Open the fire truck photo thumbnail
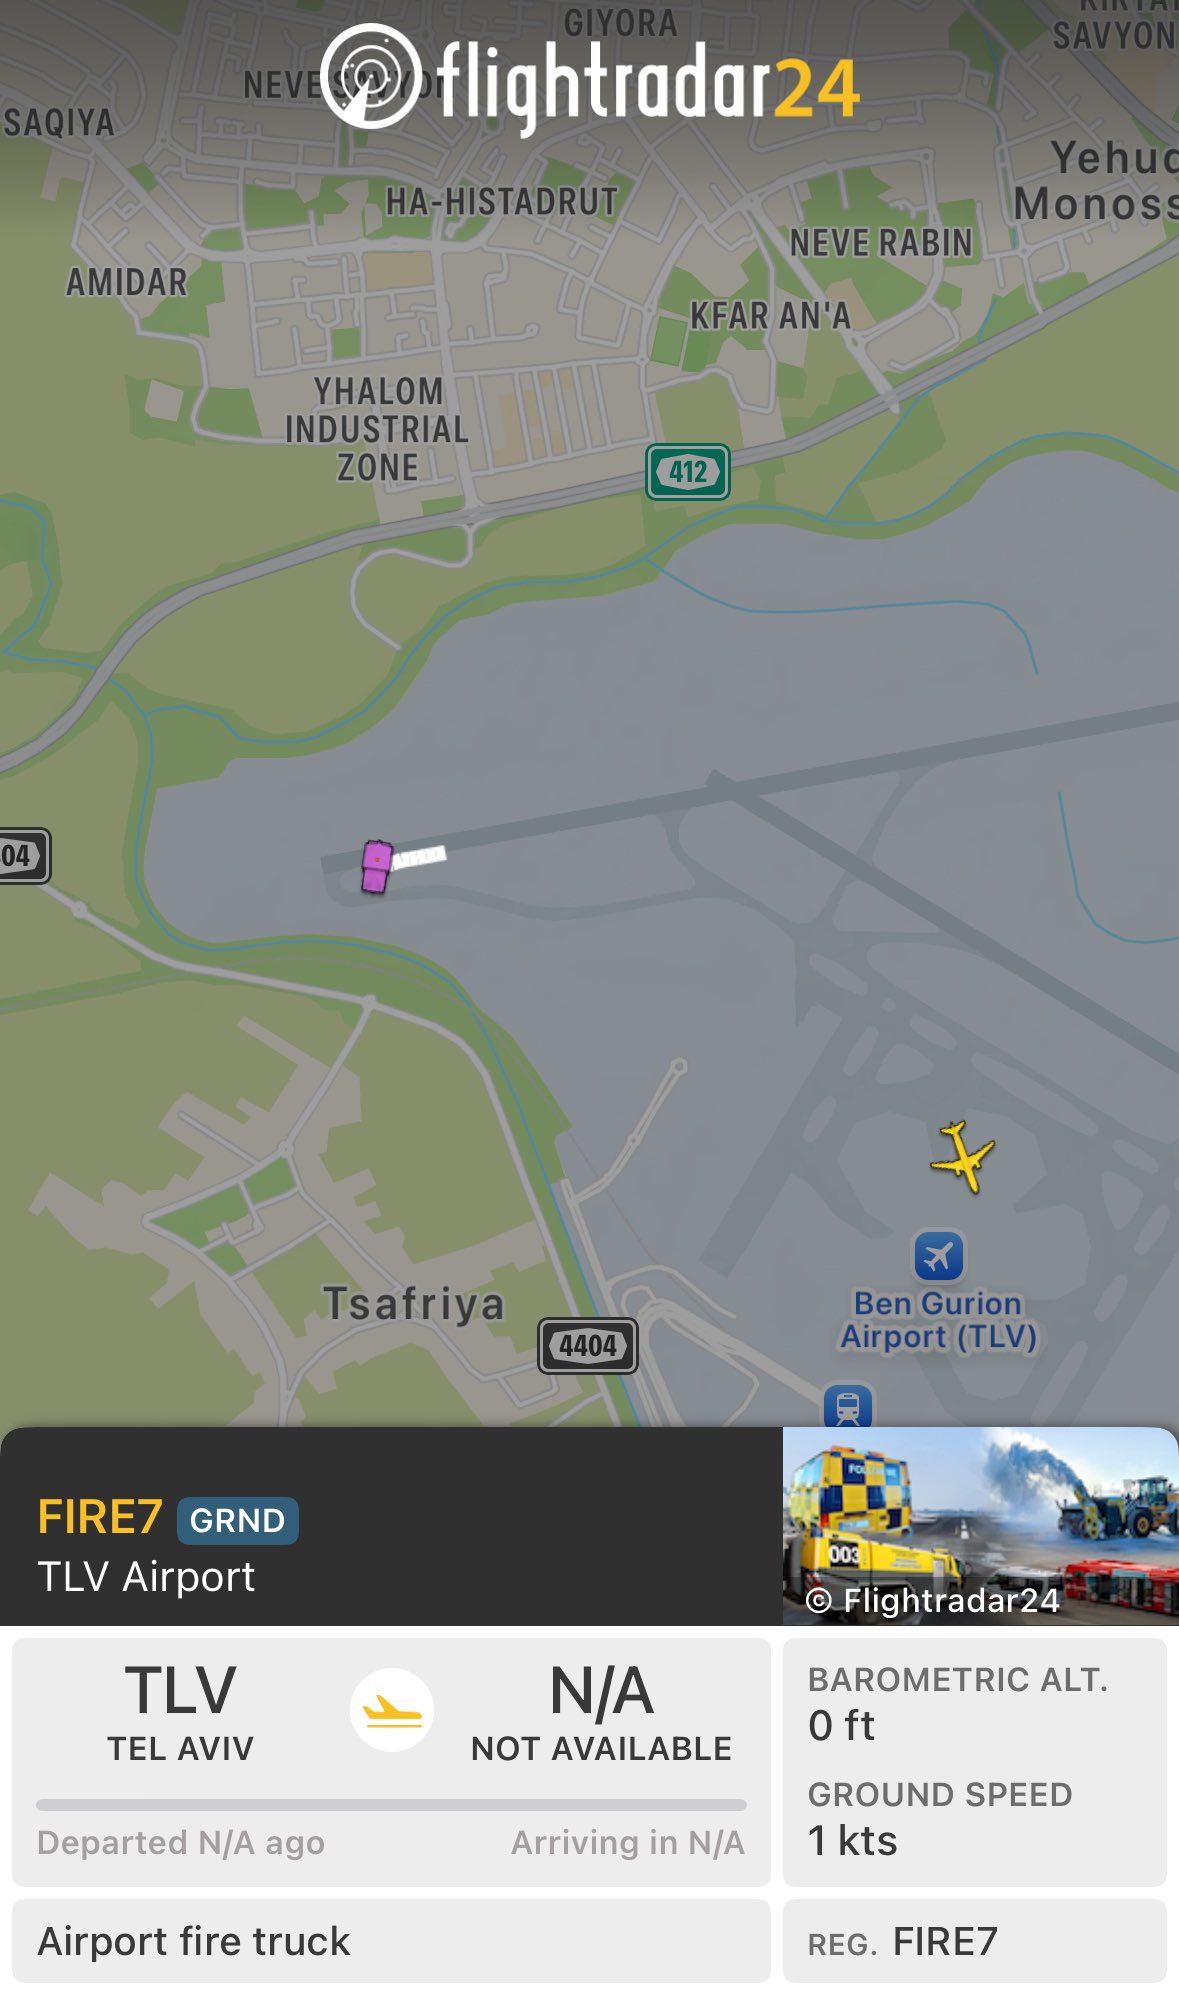1179x1995 pixels. click(x=980, y=1526)
